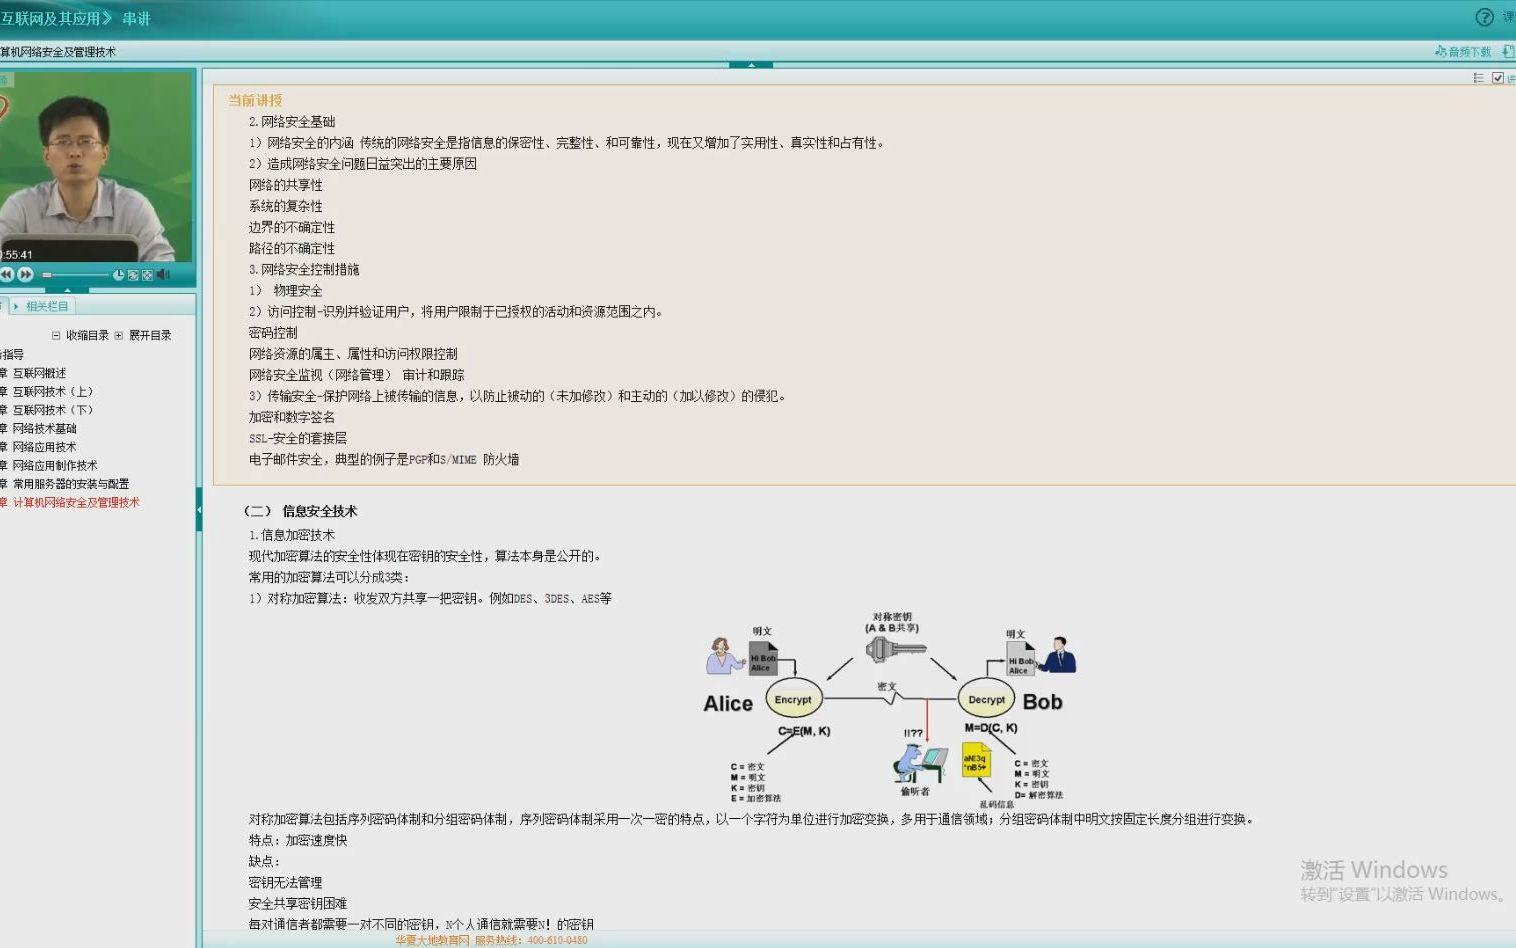Click the line 路径的不确定性

click(292, 248)
